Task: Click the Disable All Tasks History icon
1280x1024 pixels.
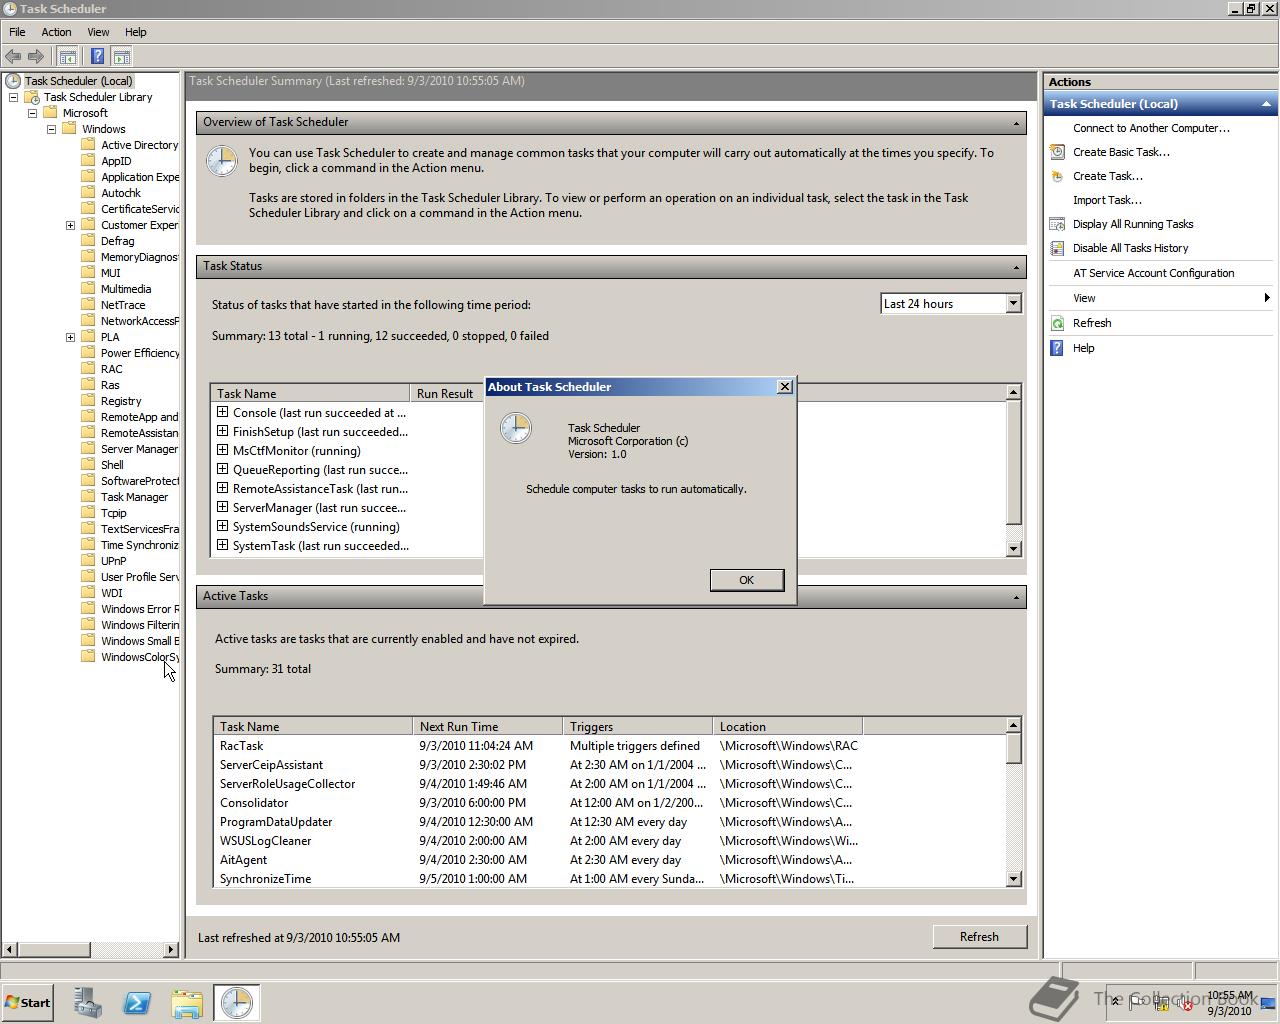Action: (1057, 248)
